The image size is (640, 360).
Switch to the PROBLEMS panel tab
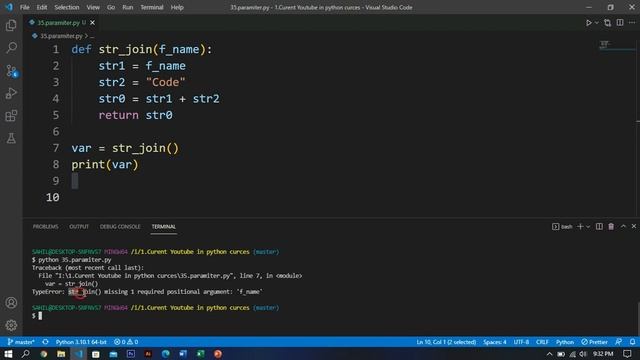(45, 227)
